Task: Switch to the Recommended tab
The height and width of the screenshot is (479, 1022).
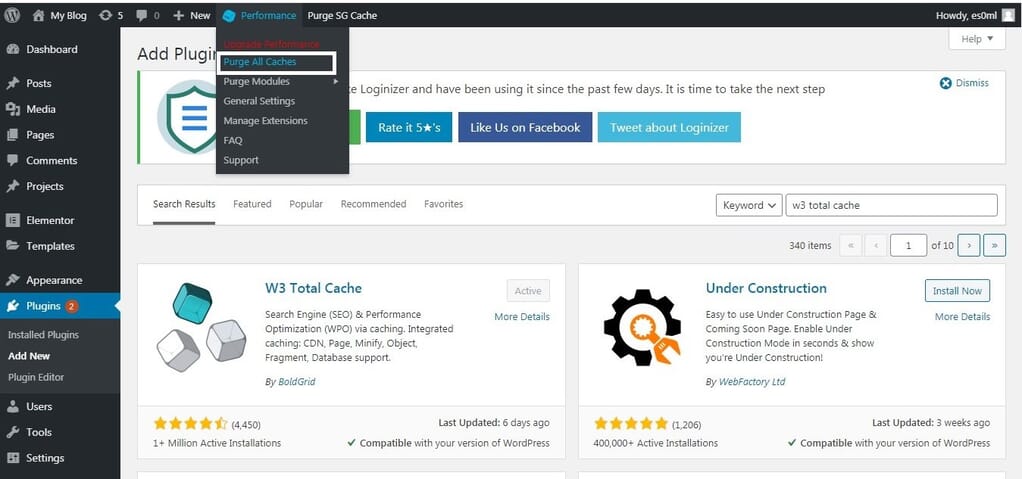Action: point(373,204)
